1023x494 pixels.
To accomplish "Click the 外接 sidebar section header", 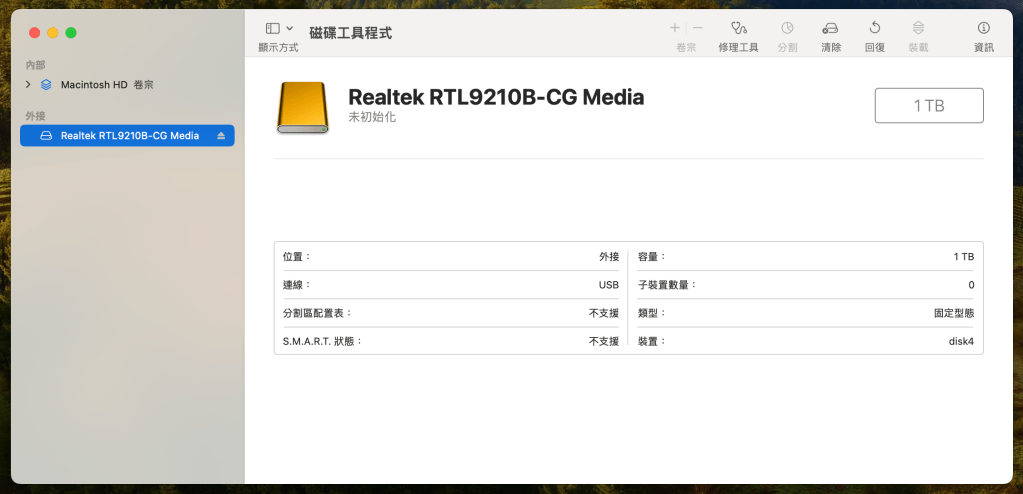I will (x=35, y=116).
